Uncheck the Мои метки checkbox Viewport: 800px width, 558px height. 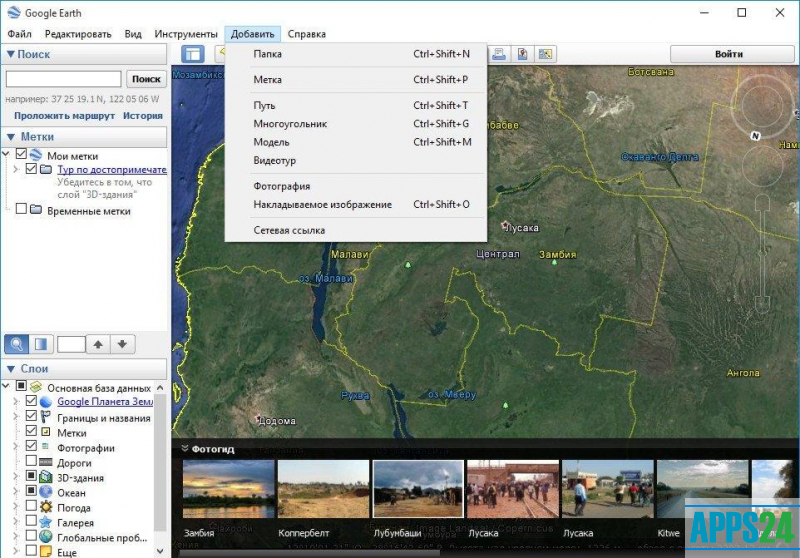21,154
